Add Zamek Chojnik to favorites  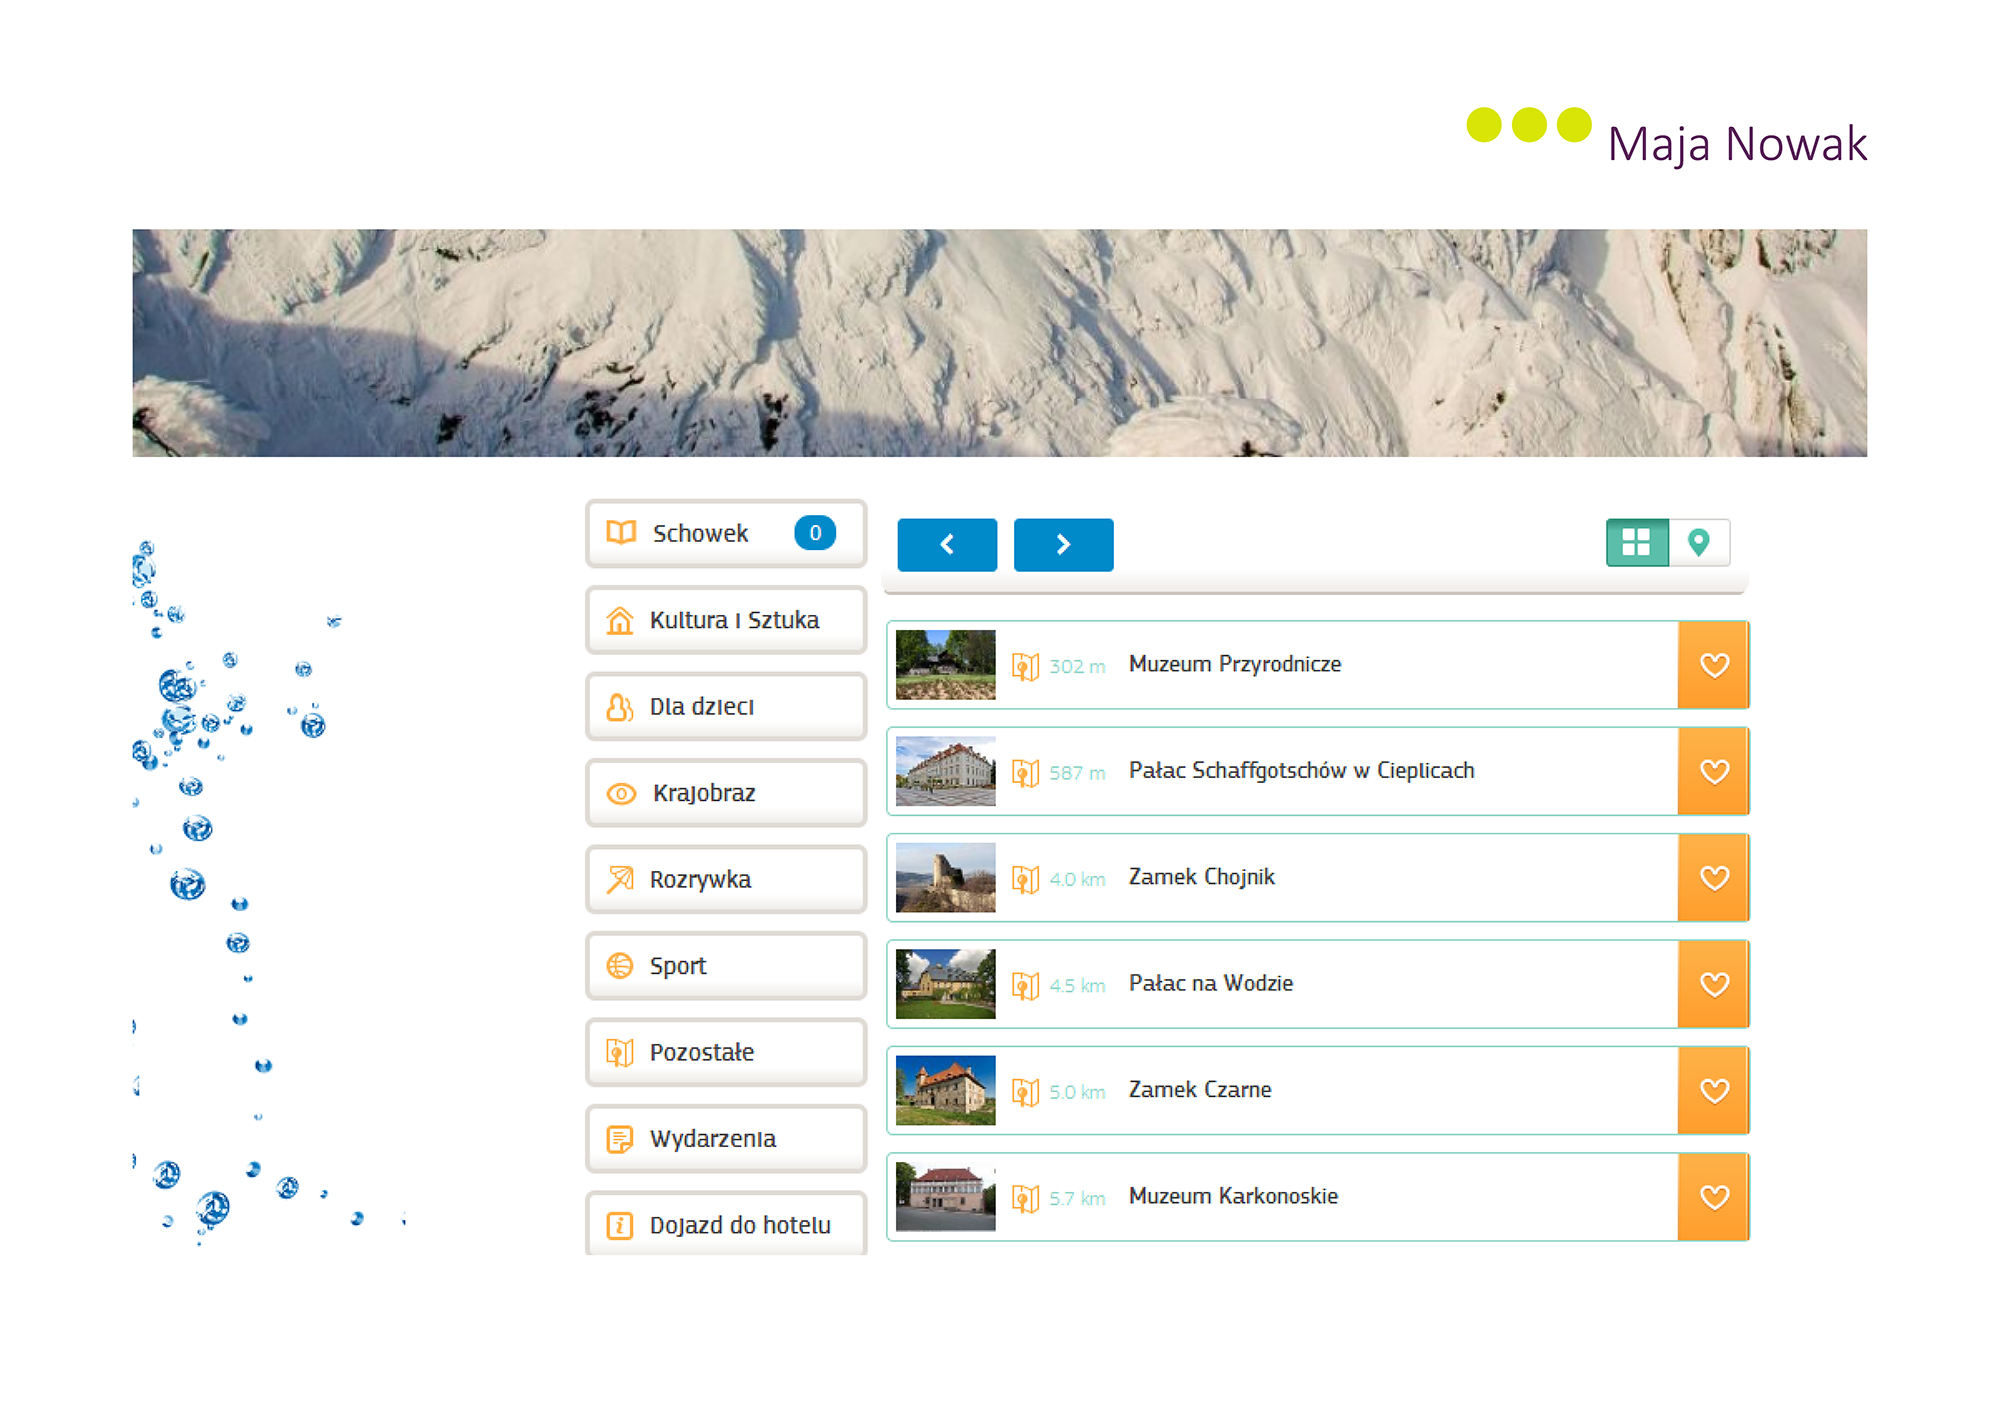pyautogui.click(x=1714, y=878)
